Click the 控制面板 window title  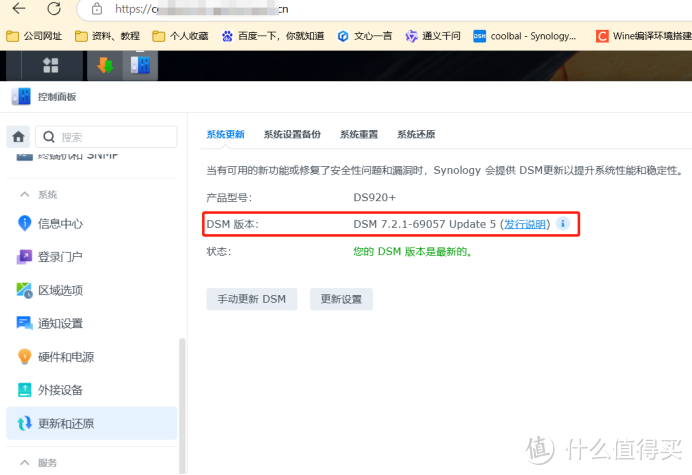pyautogui.click(x=57, y=97)
